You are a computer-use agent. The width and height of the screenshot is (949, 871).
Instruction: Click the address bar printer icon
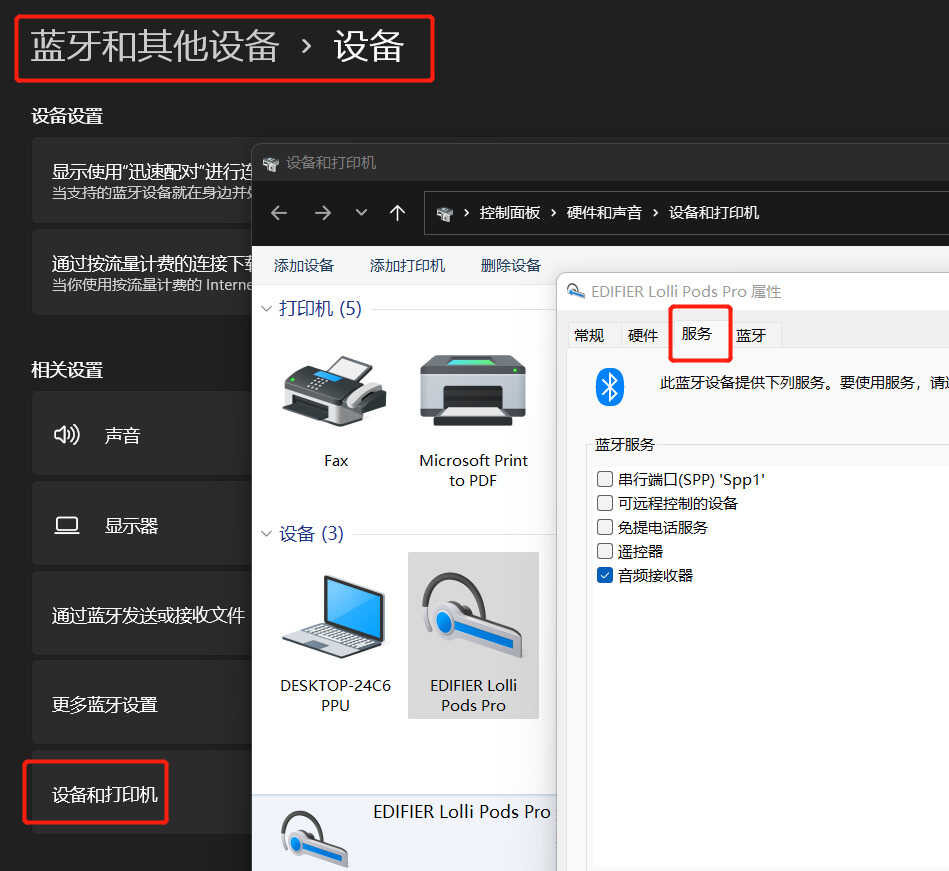[x=445, y=213]
